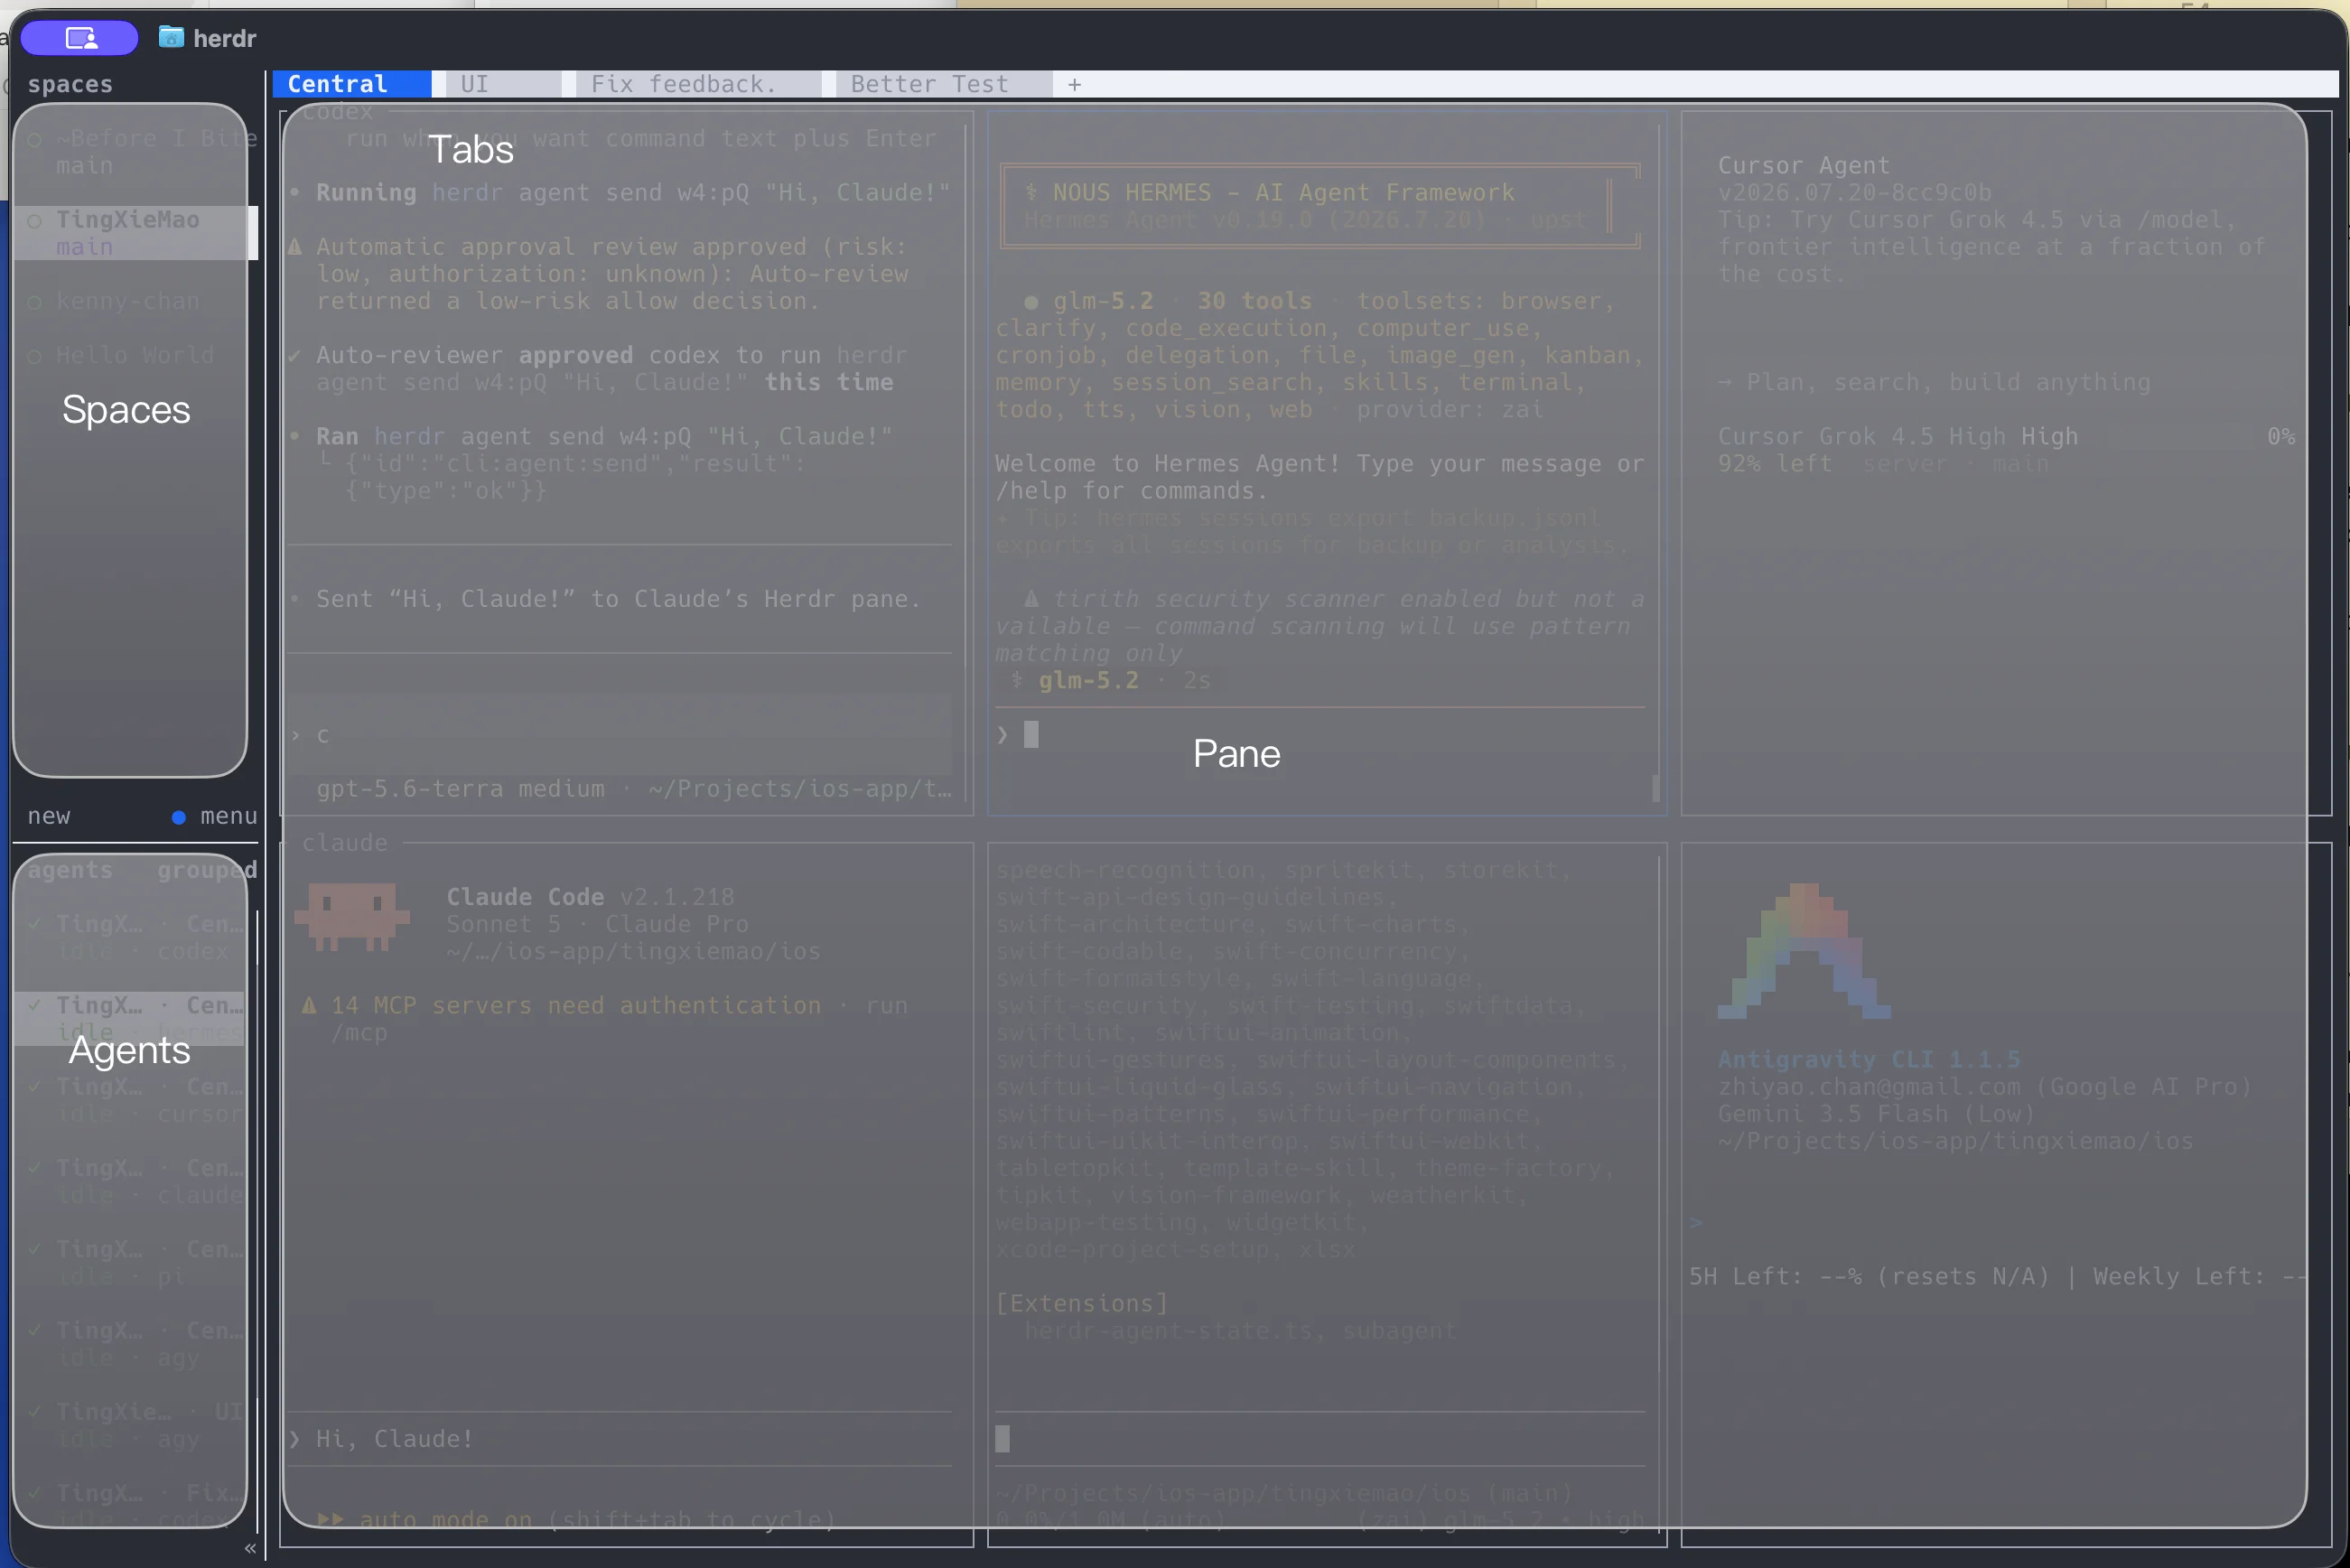The image size is (2350, 1568).
Task: Select the kenny-chan space
Action: 135,301
